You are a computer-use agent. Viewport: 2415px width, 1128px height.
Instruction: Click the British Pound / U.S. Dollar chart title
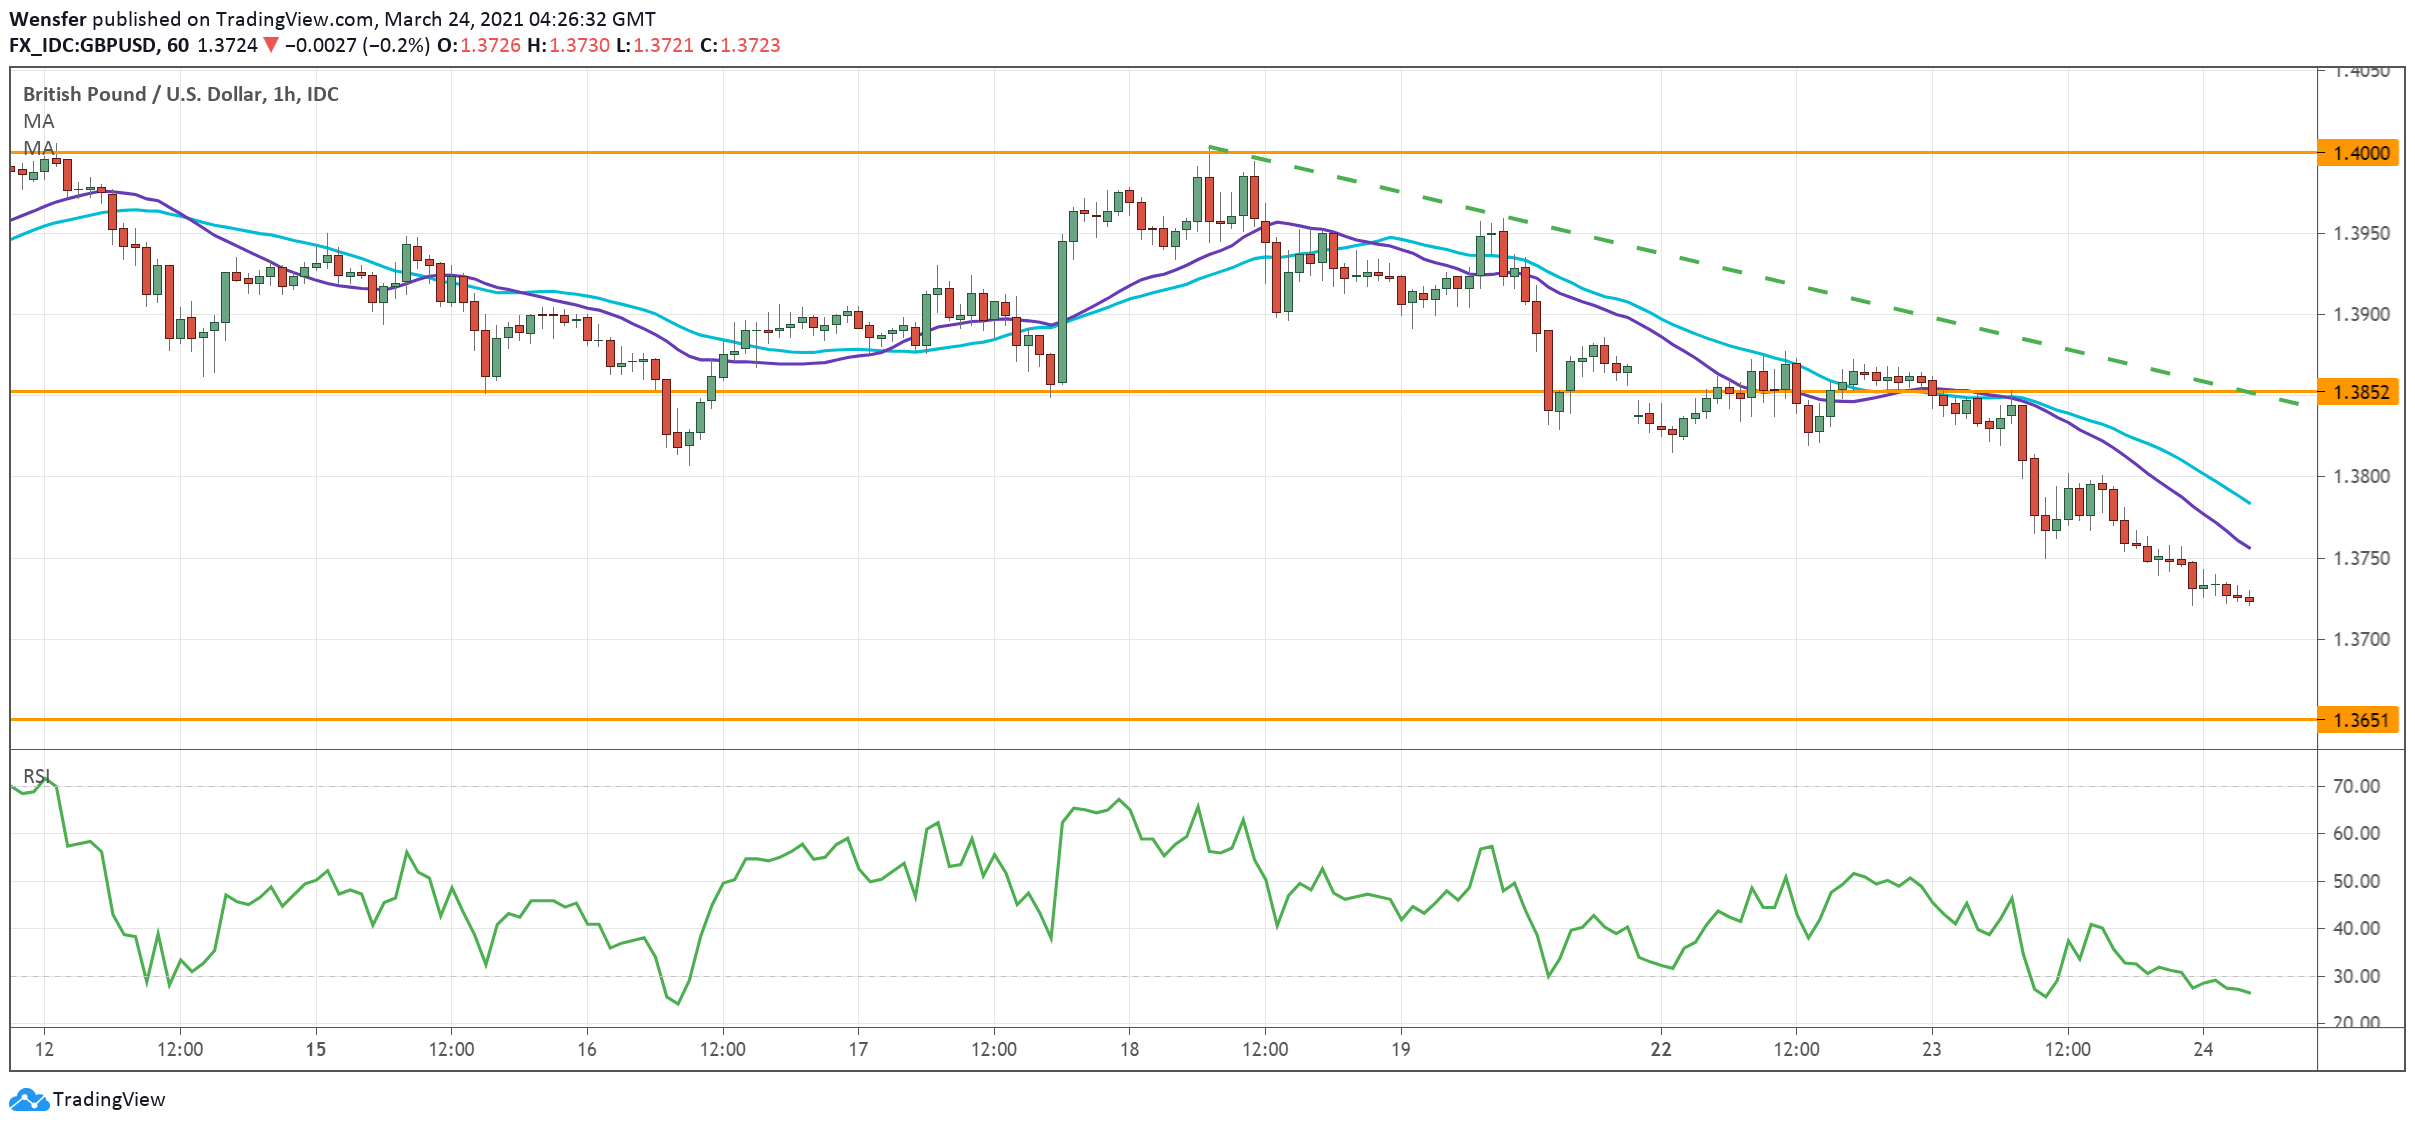click(x=180, y=94)
